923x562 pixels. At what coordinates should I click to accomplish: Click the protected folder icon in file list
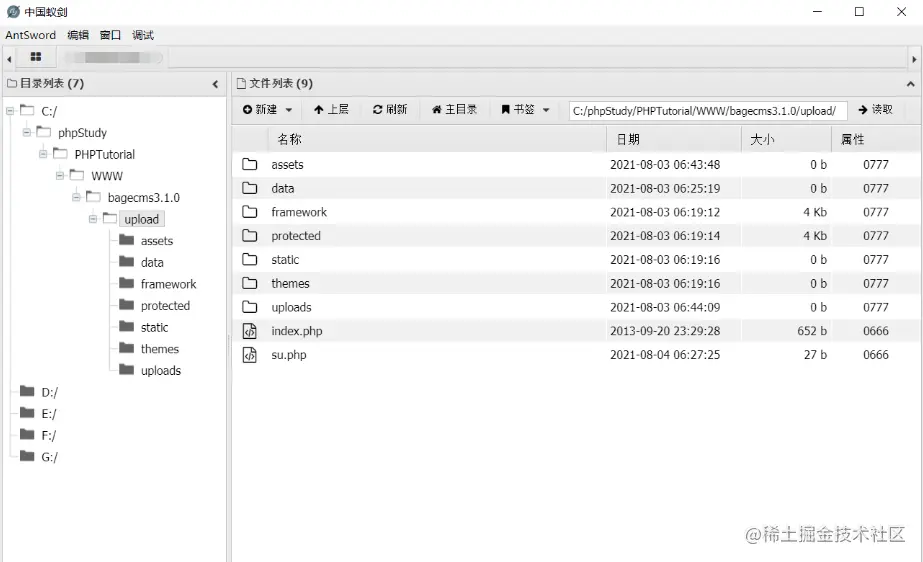[x=250, y=235]
